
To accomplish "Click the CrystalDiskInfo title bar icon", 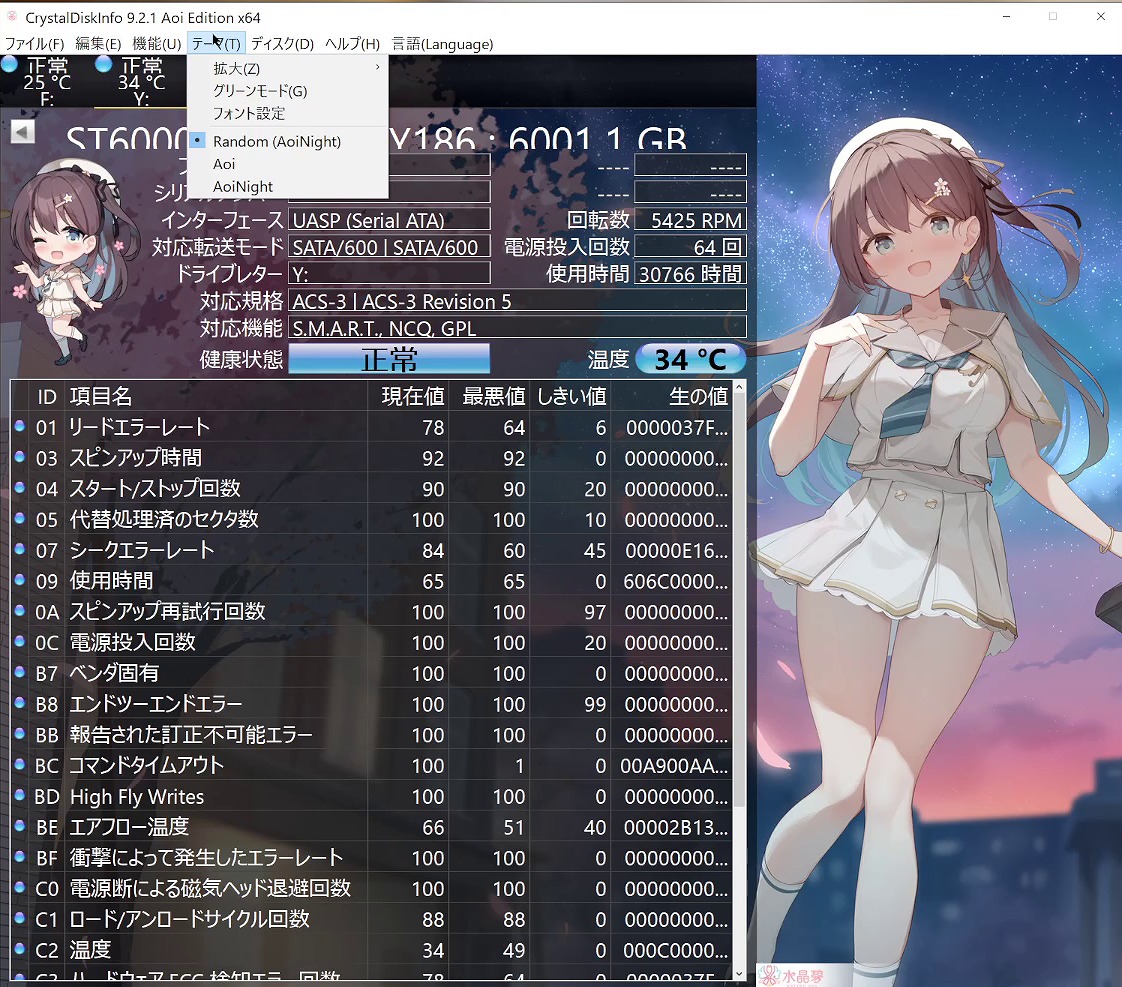I will click(x=11, y=16).
